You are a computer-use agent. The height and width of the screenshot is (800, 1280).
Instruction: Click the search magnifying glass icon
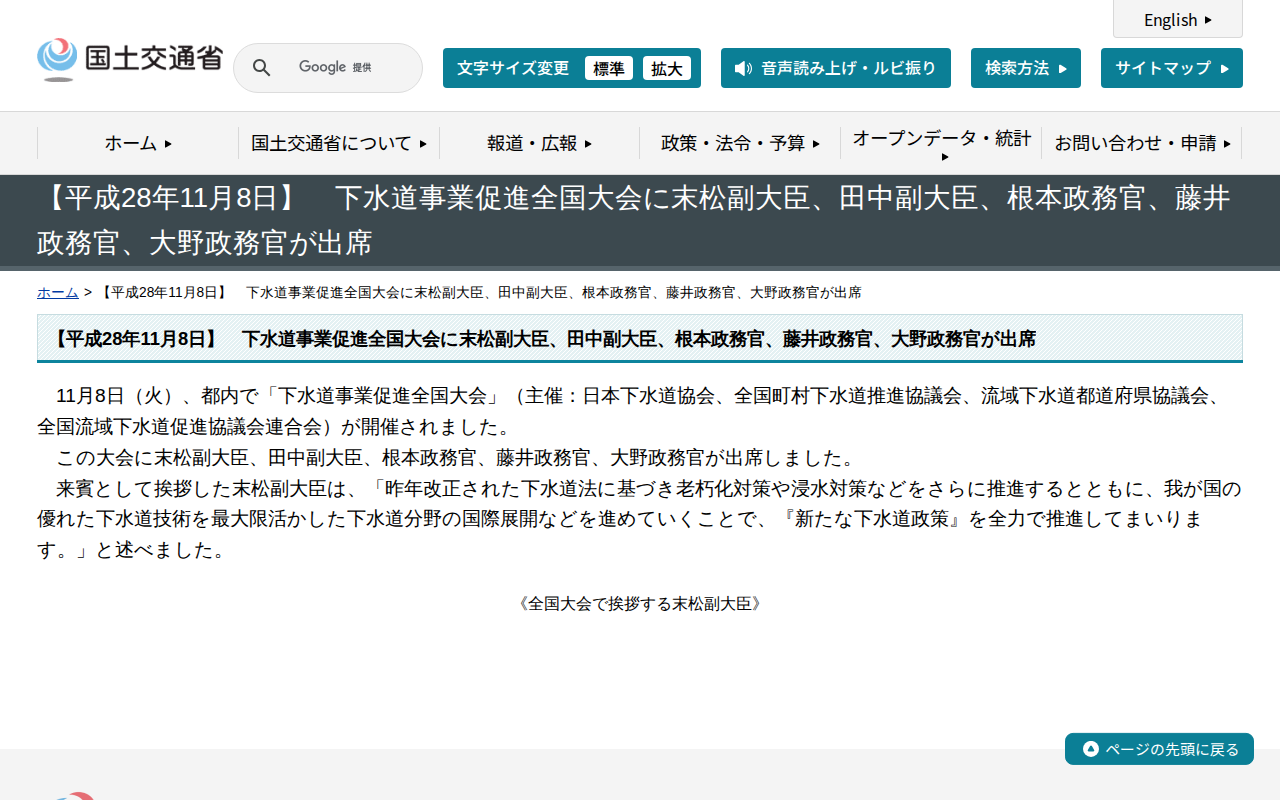pos(261,67)
